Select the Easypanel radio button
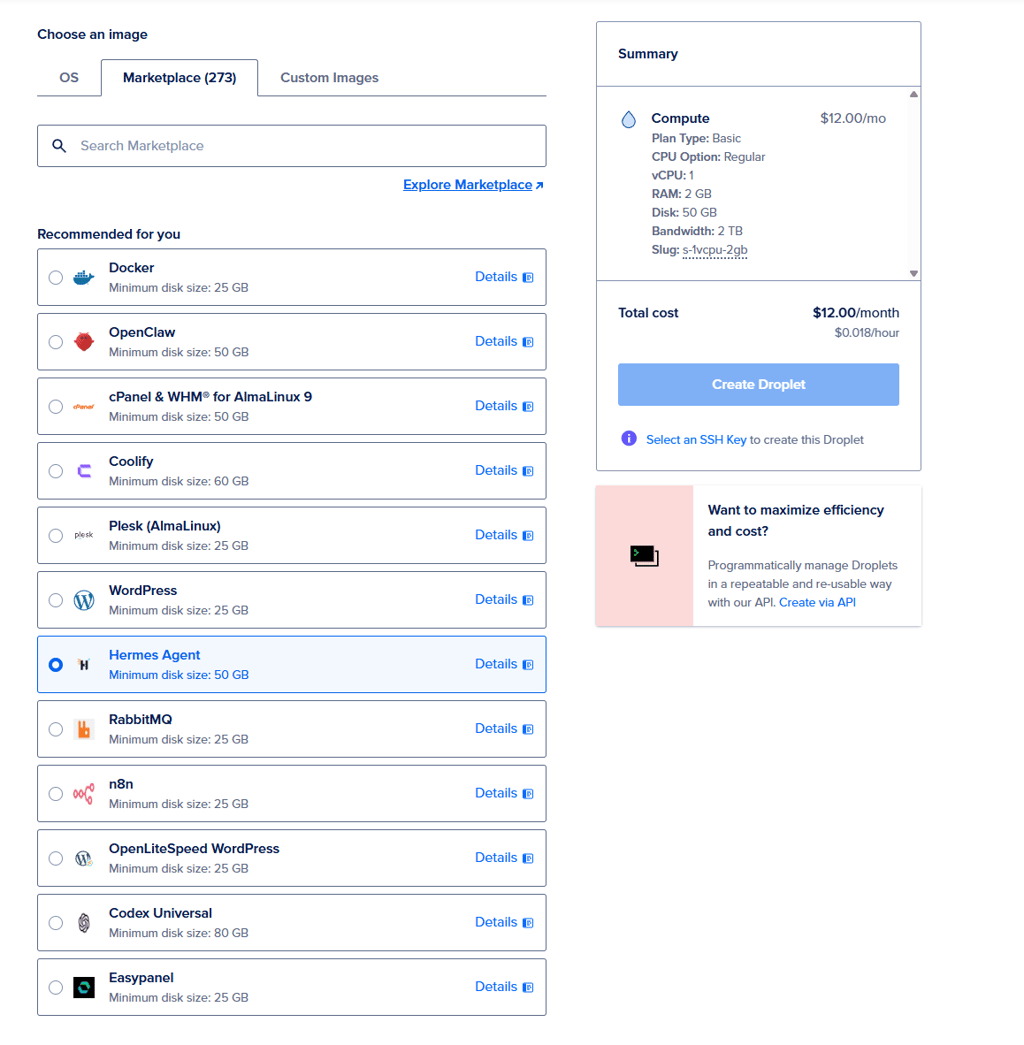Screen dimensions: 1024x1045 pyautogui.click(x=56, y=987)
